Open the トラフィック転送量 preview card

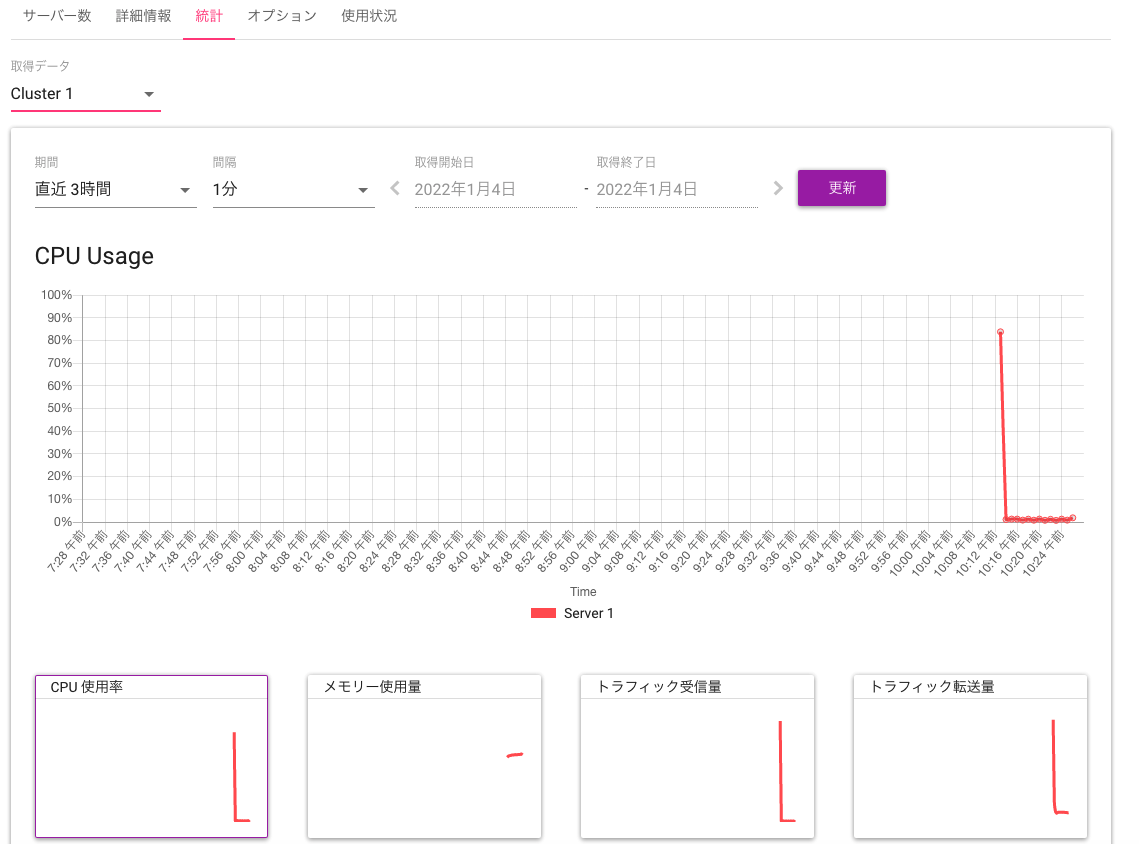tap(970, 757)
